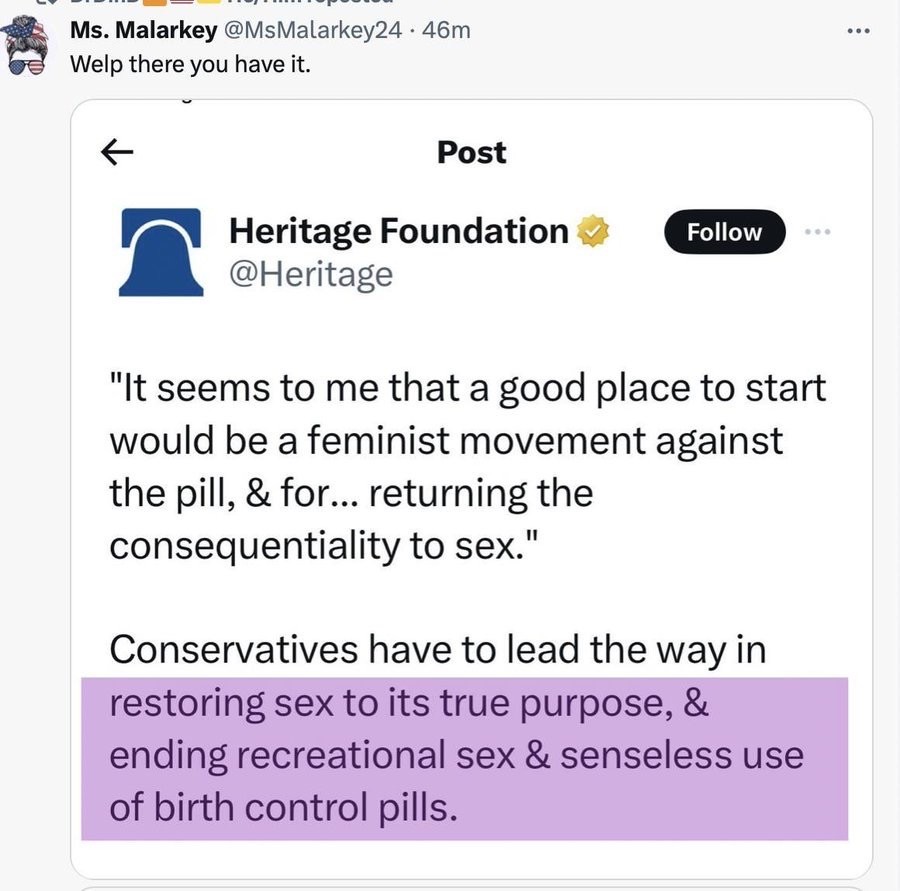Screen dimensions: 900x891
Task: Click the purple highlighted text block
Action: pyautogui.click(x=464, y=757)
